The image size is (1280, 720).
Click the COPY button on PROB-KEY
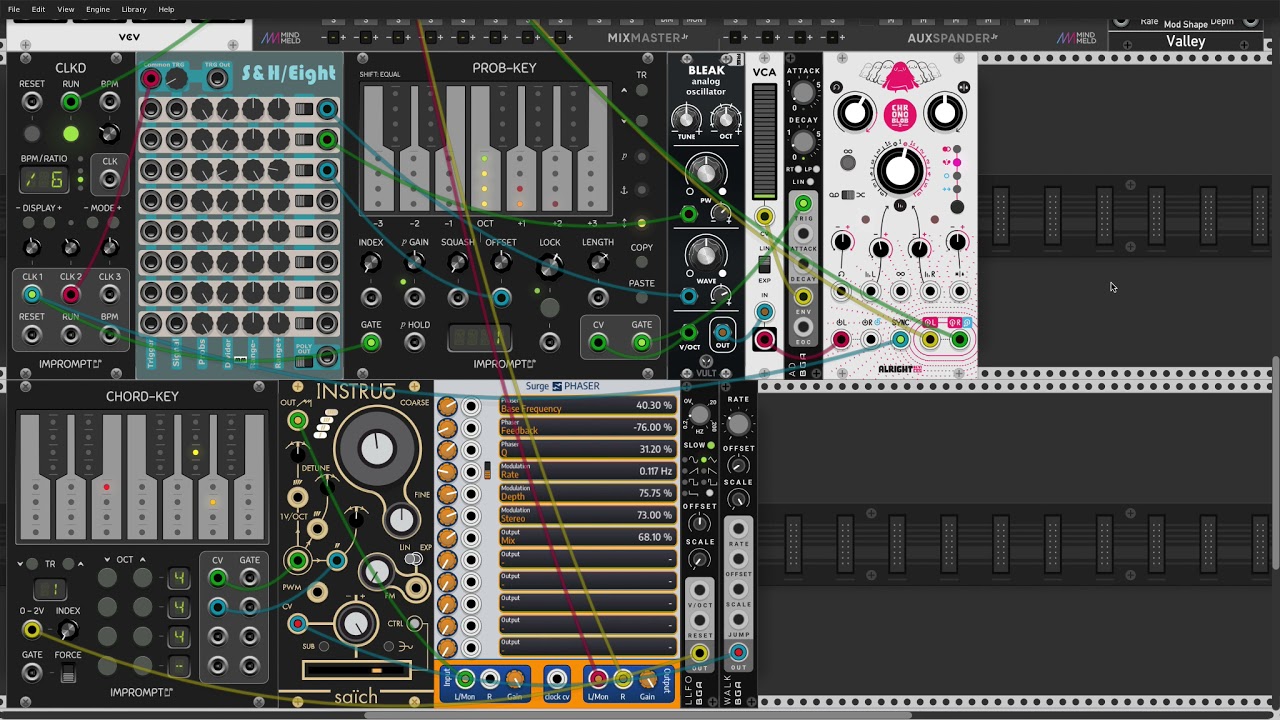click(642, 264)
